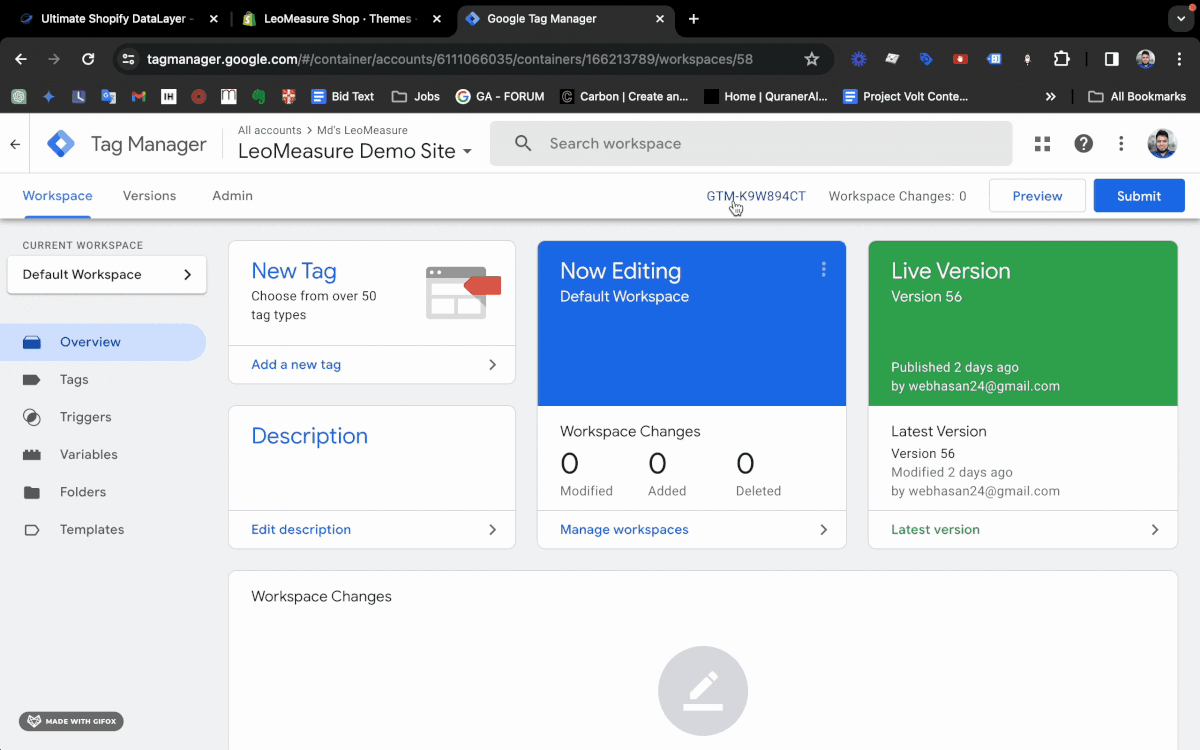Viewport: 1200px width, 750px height.
Task: Select Variables in the left sidebar
Action: click(x=89, y=454)
